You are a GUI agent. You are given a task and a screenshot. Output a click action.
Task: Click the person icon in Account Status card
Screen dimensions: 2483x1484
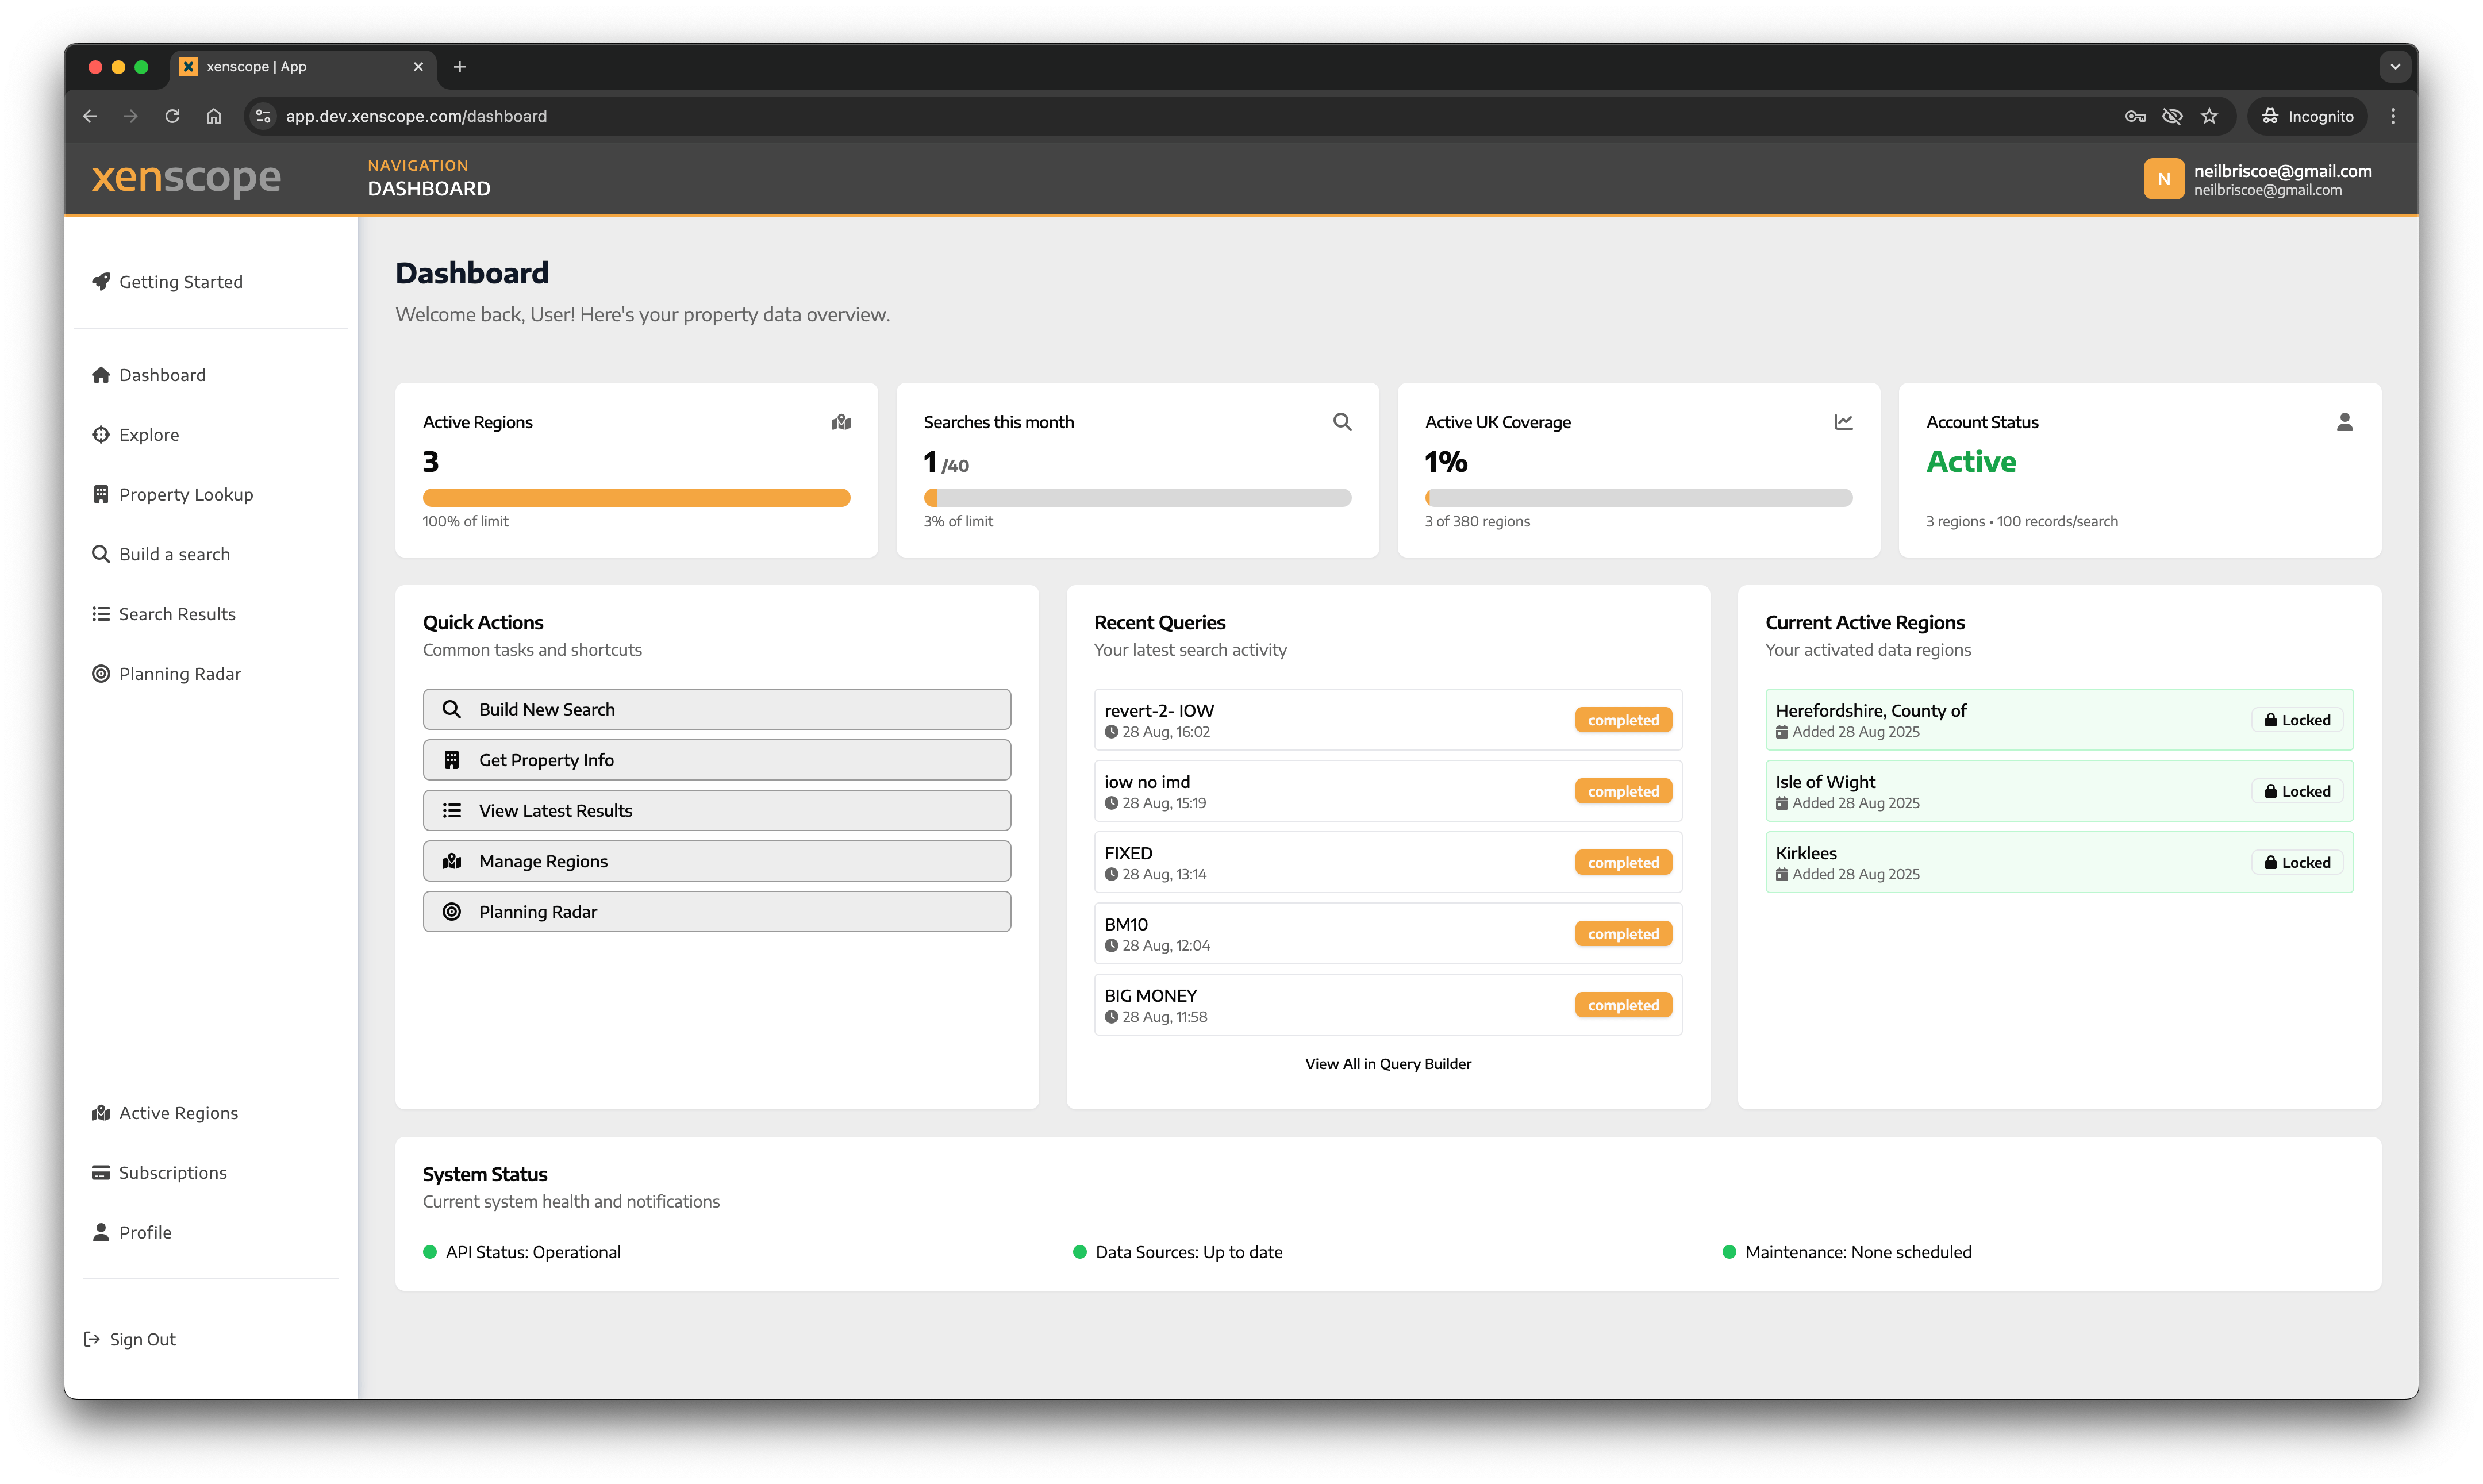tap(2344, 422)
